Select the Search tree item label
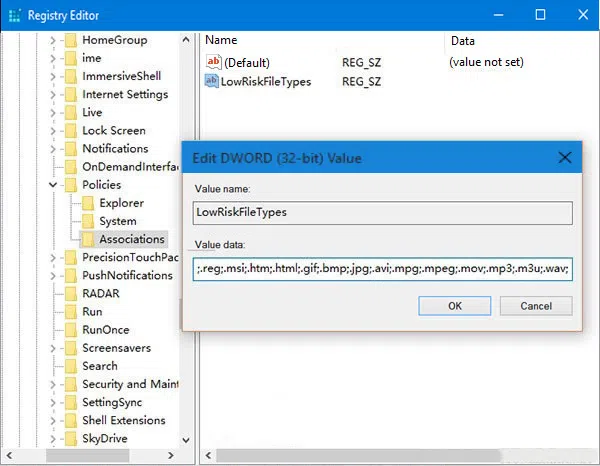 click(100, 366)
